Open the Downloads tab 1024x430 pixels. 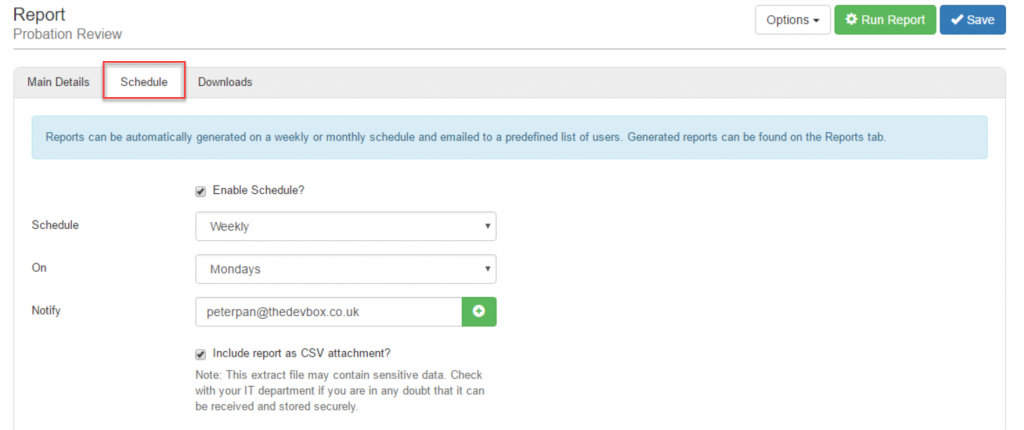click(225, 82)
